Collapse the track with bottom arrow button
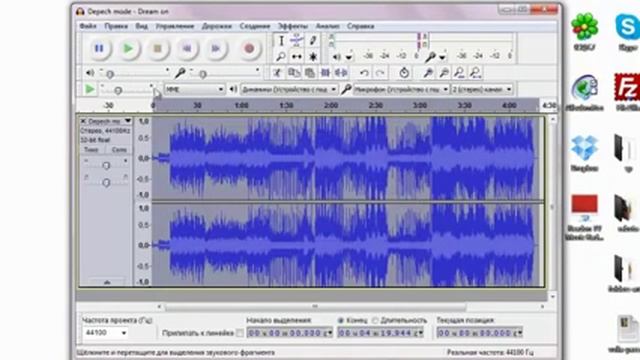 tap(107, 282)
